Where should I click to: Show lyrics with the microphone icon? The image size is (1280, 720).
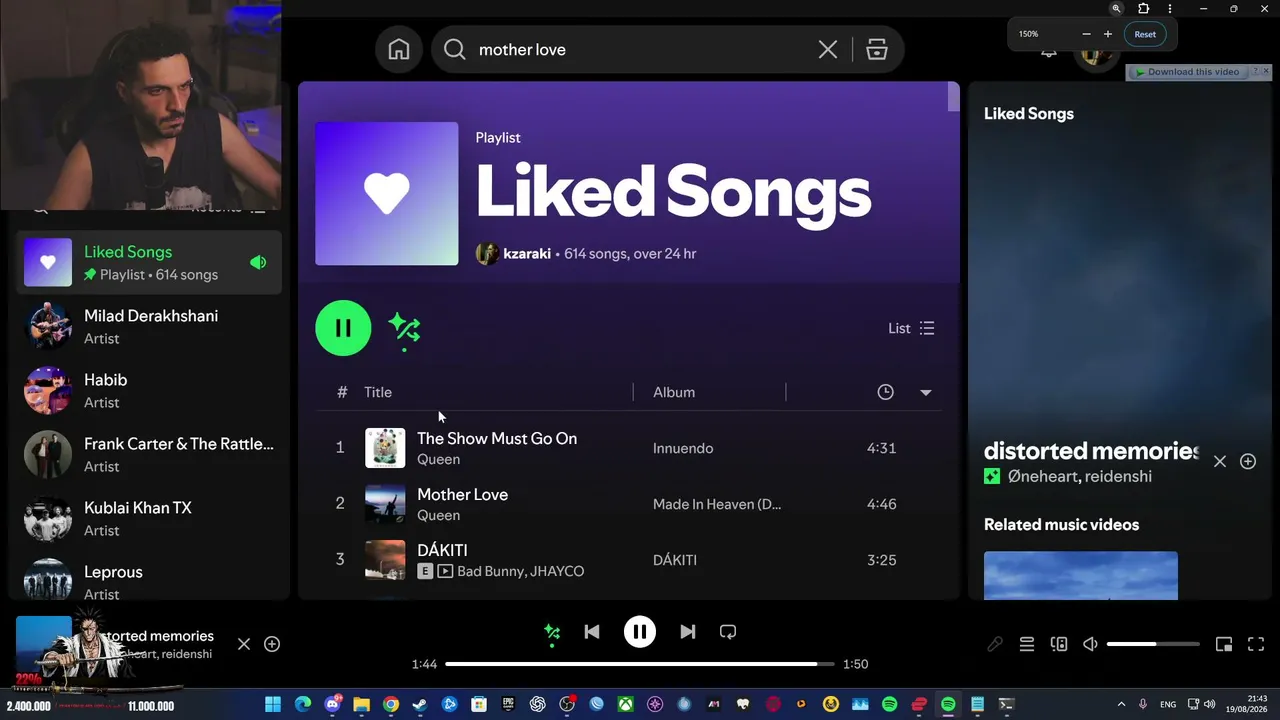[x=995, y=645]
